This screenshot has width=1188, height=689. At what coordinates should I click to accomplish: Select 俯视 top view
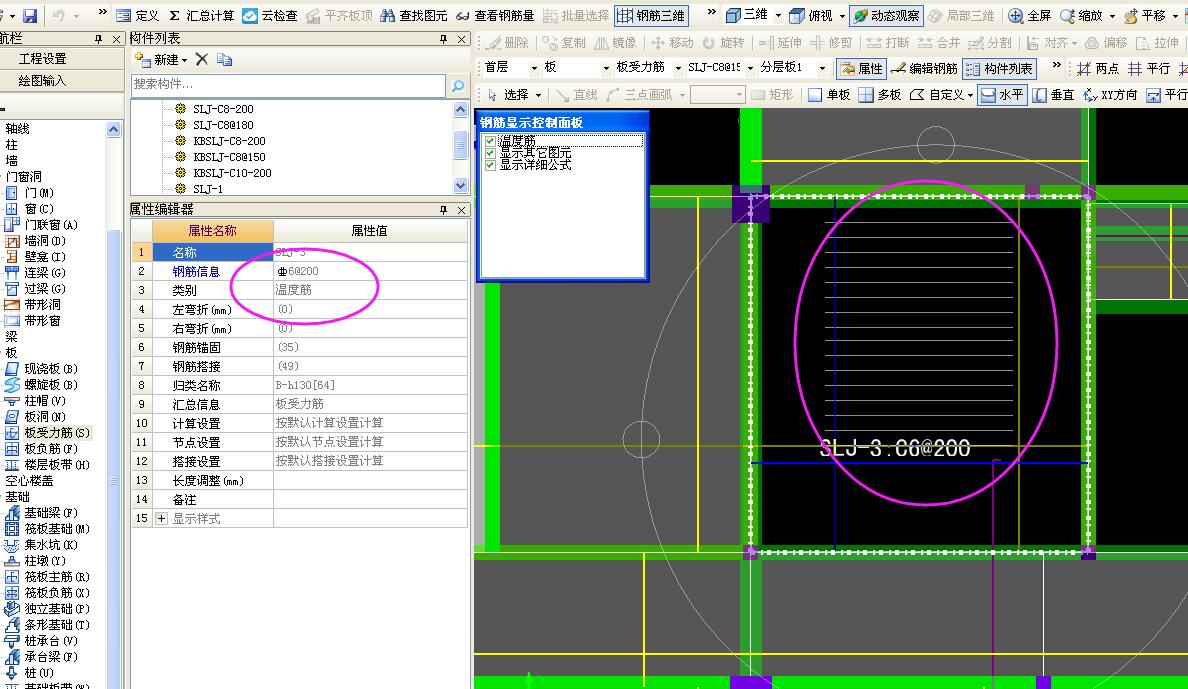[x=811, y=15]
